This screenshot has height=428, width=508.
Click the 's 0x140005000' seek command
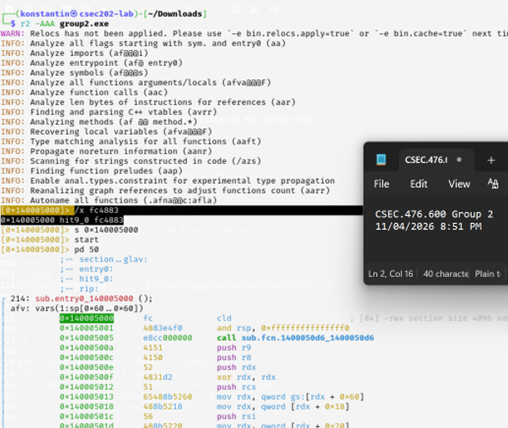[x=106, y=230]
